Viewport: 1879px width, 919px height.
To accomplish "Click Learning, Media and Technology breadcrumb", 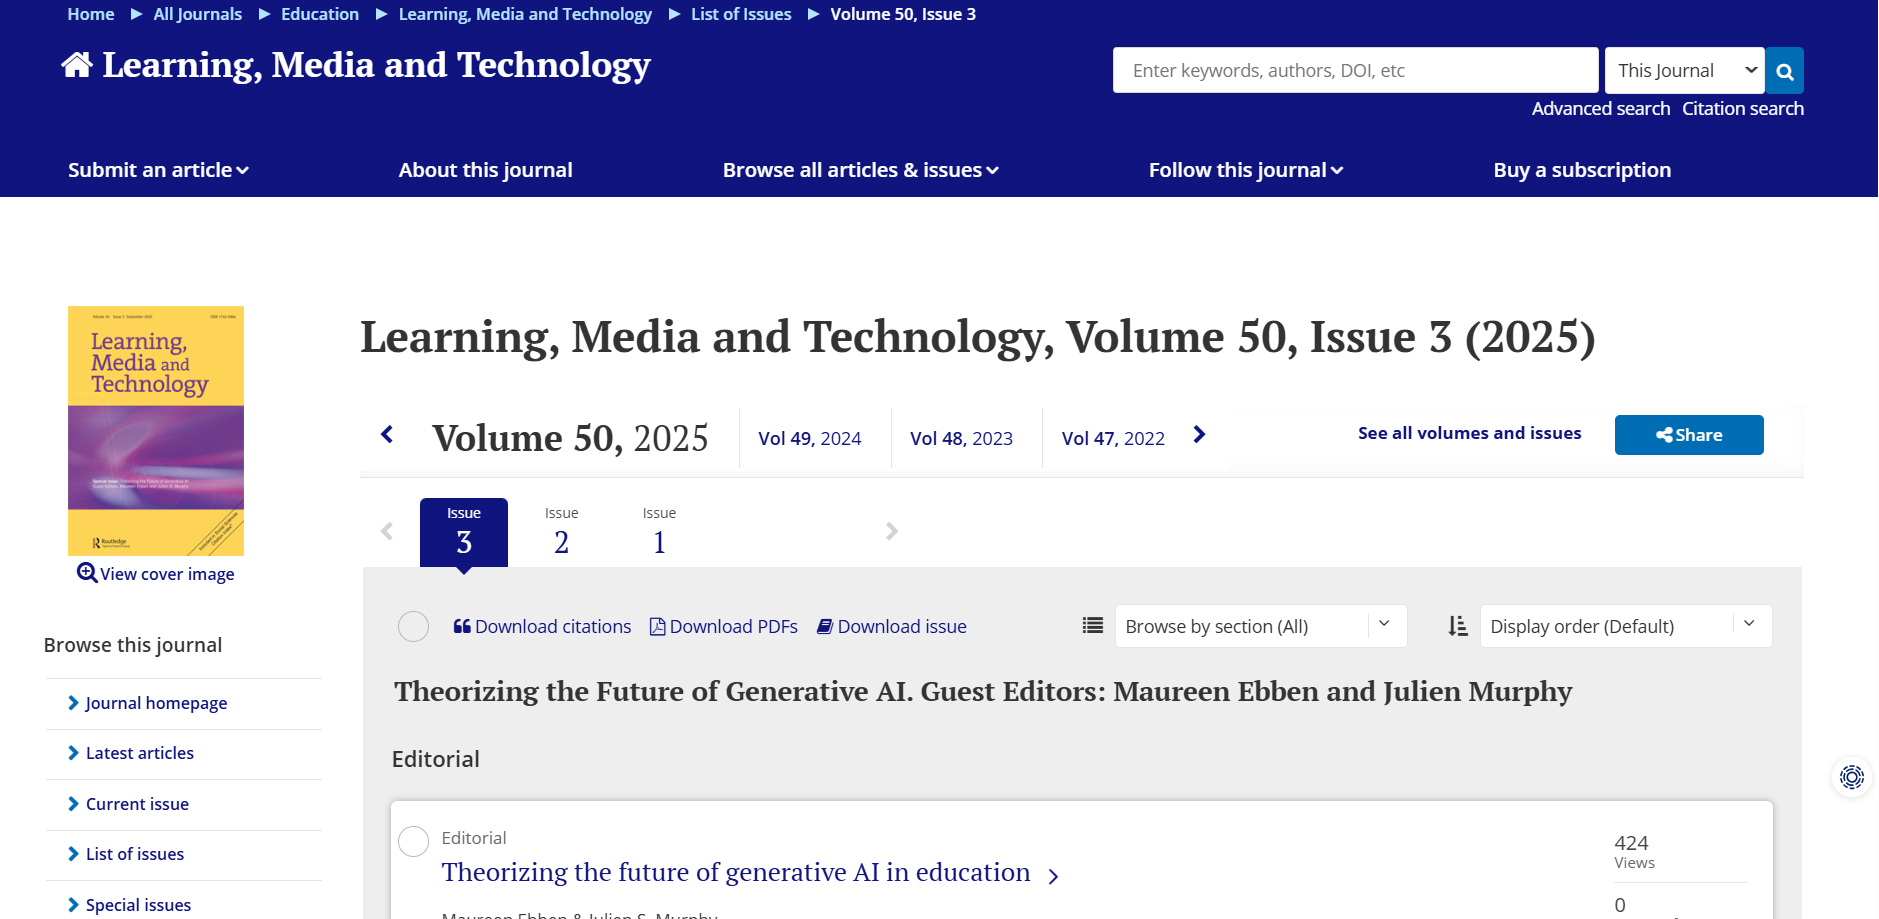I will (x=525, y=14).
